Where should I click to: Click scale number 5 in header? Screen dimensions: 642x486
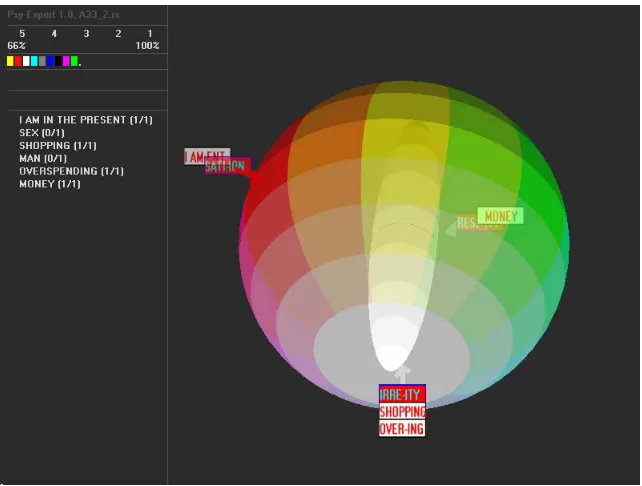coord(22,34)
